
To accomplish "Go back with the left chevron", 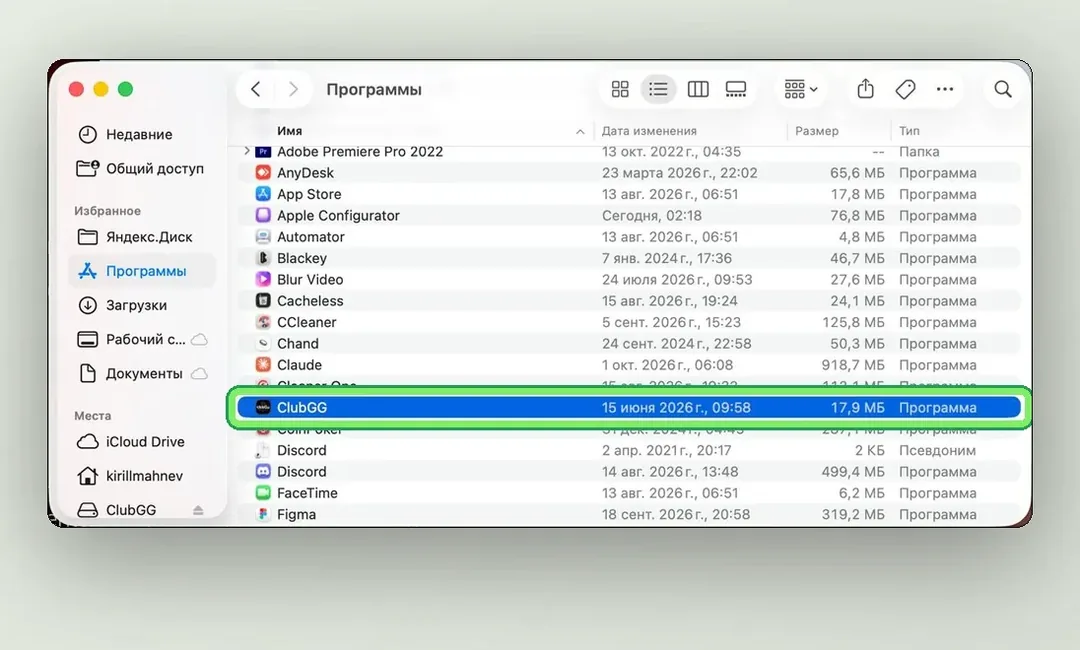I will [x=256, y=90].
